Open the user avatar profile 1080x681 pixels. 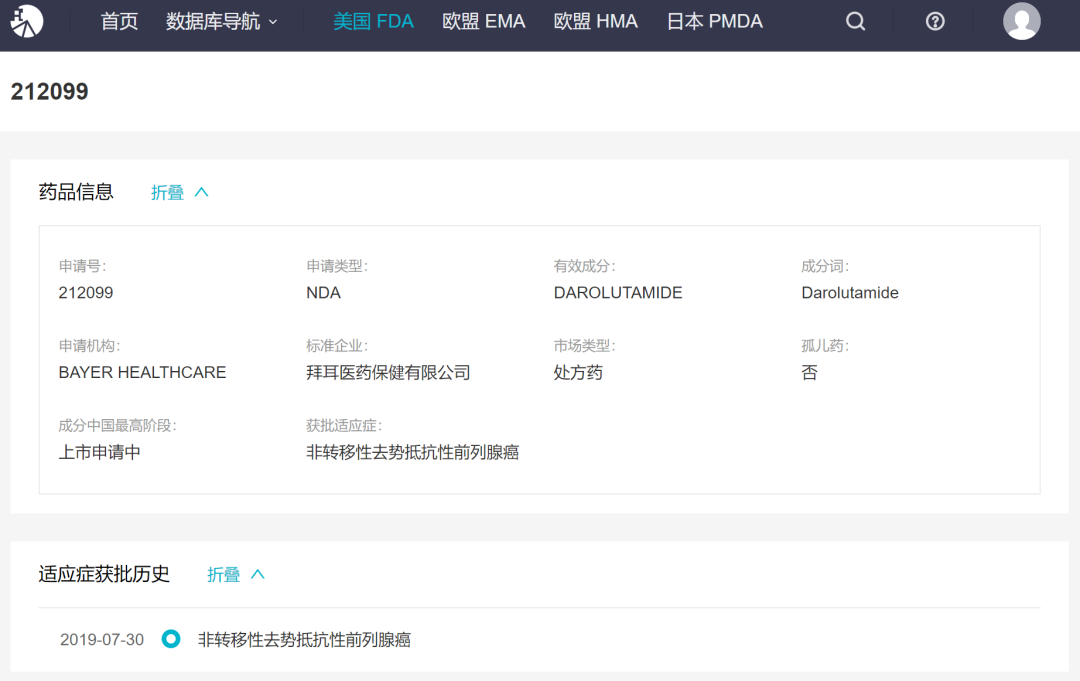click(x=1021, y=21)
